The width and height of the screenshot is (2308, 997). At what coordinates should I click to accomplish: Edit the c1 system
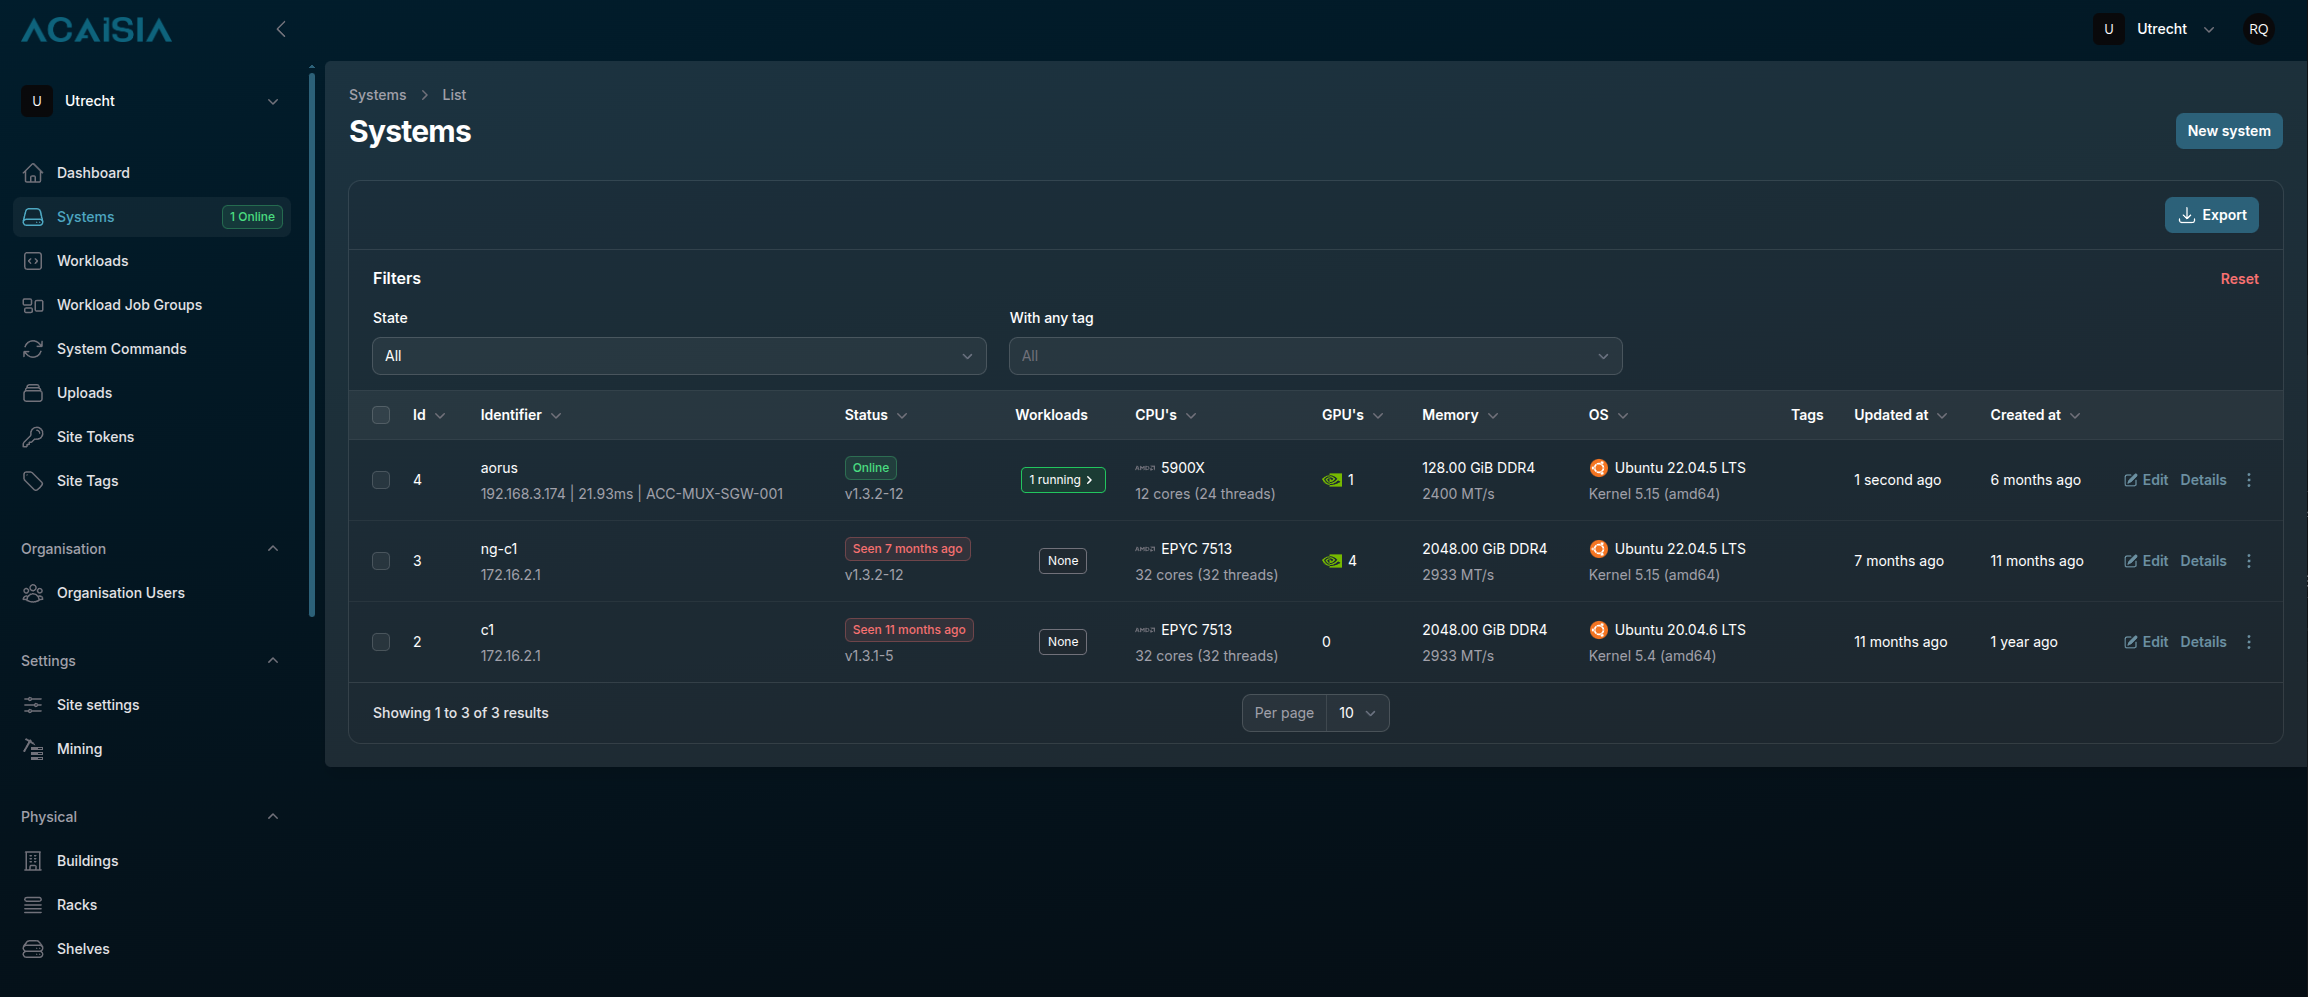pos(2146,642)
